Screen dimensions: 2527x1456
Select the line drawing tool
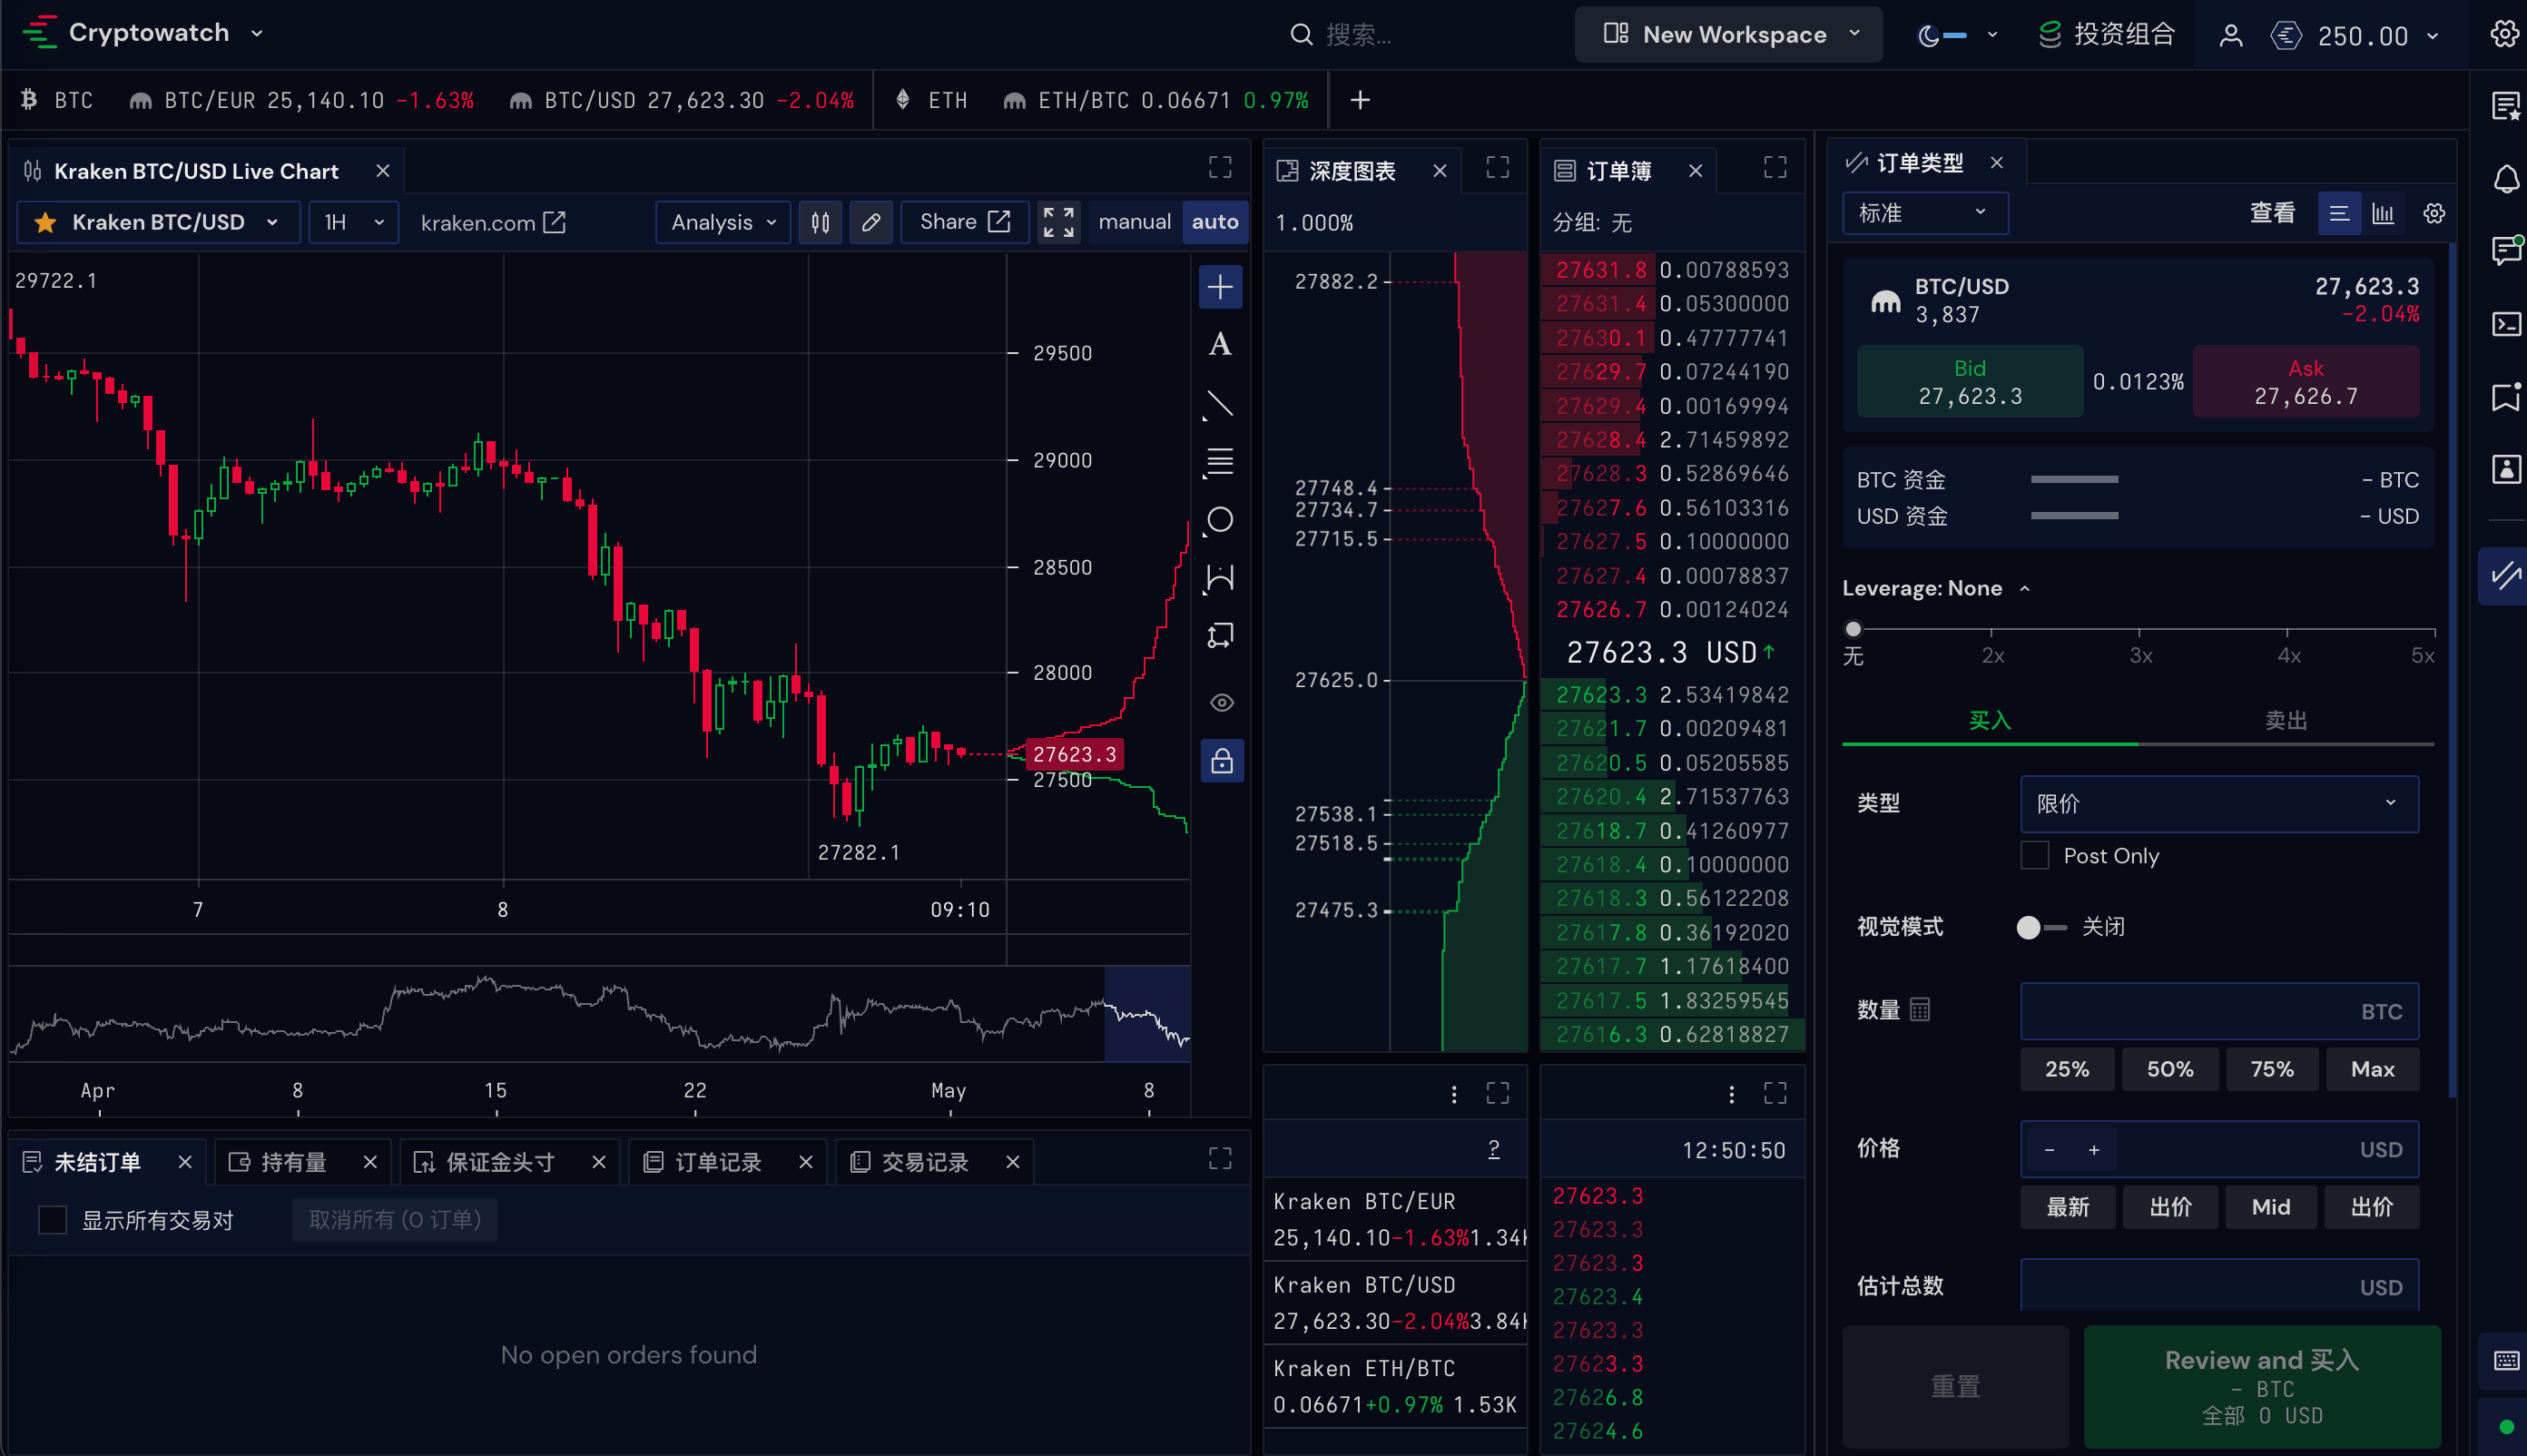[1220, 404]
